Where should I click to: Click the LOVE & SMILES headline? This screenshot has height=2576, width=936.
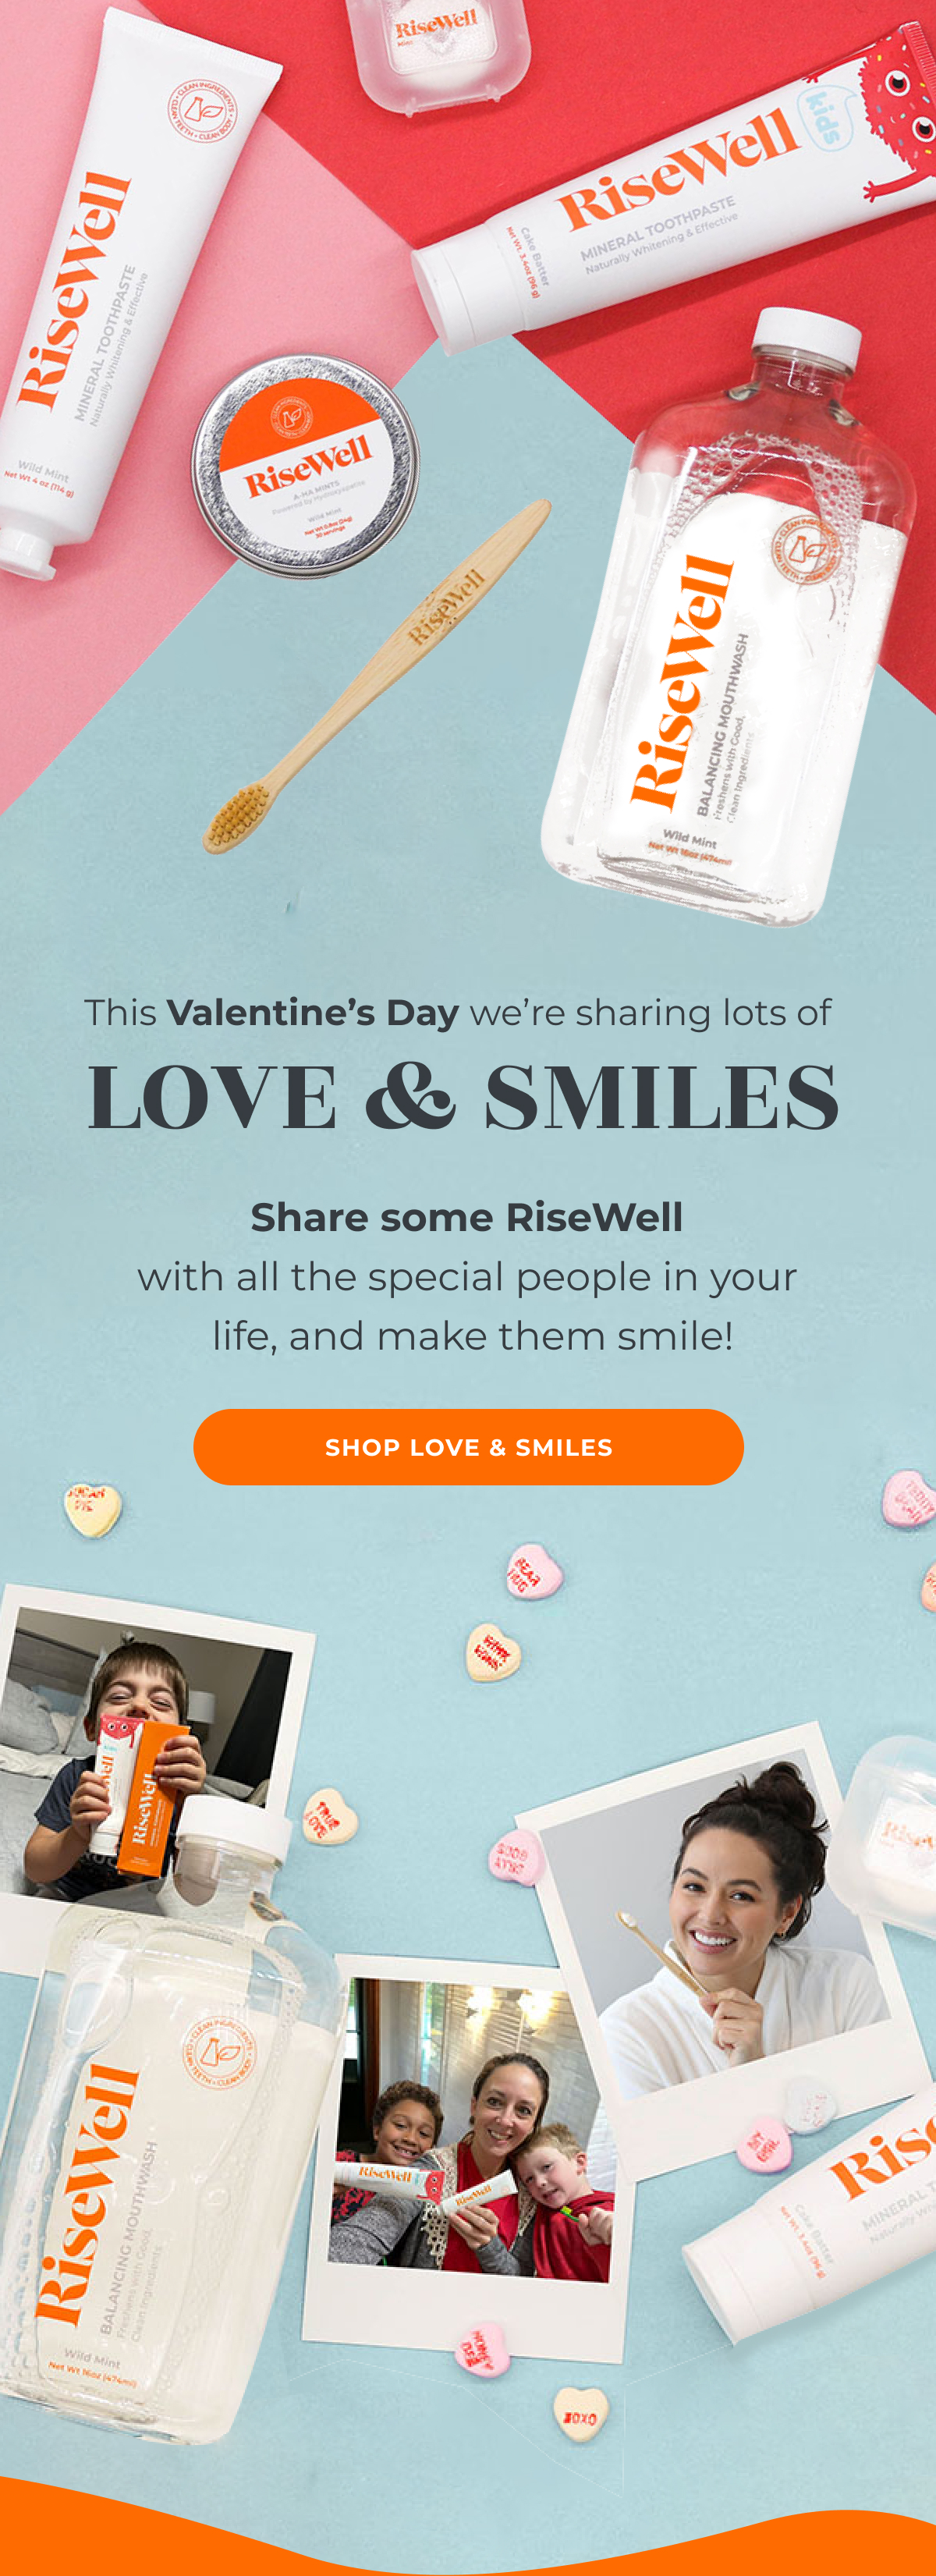(x=463, y=1097)
